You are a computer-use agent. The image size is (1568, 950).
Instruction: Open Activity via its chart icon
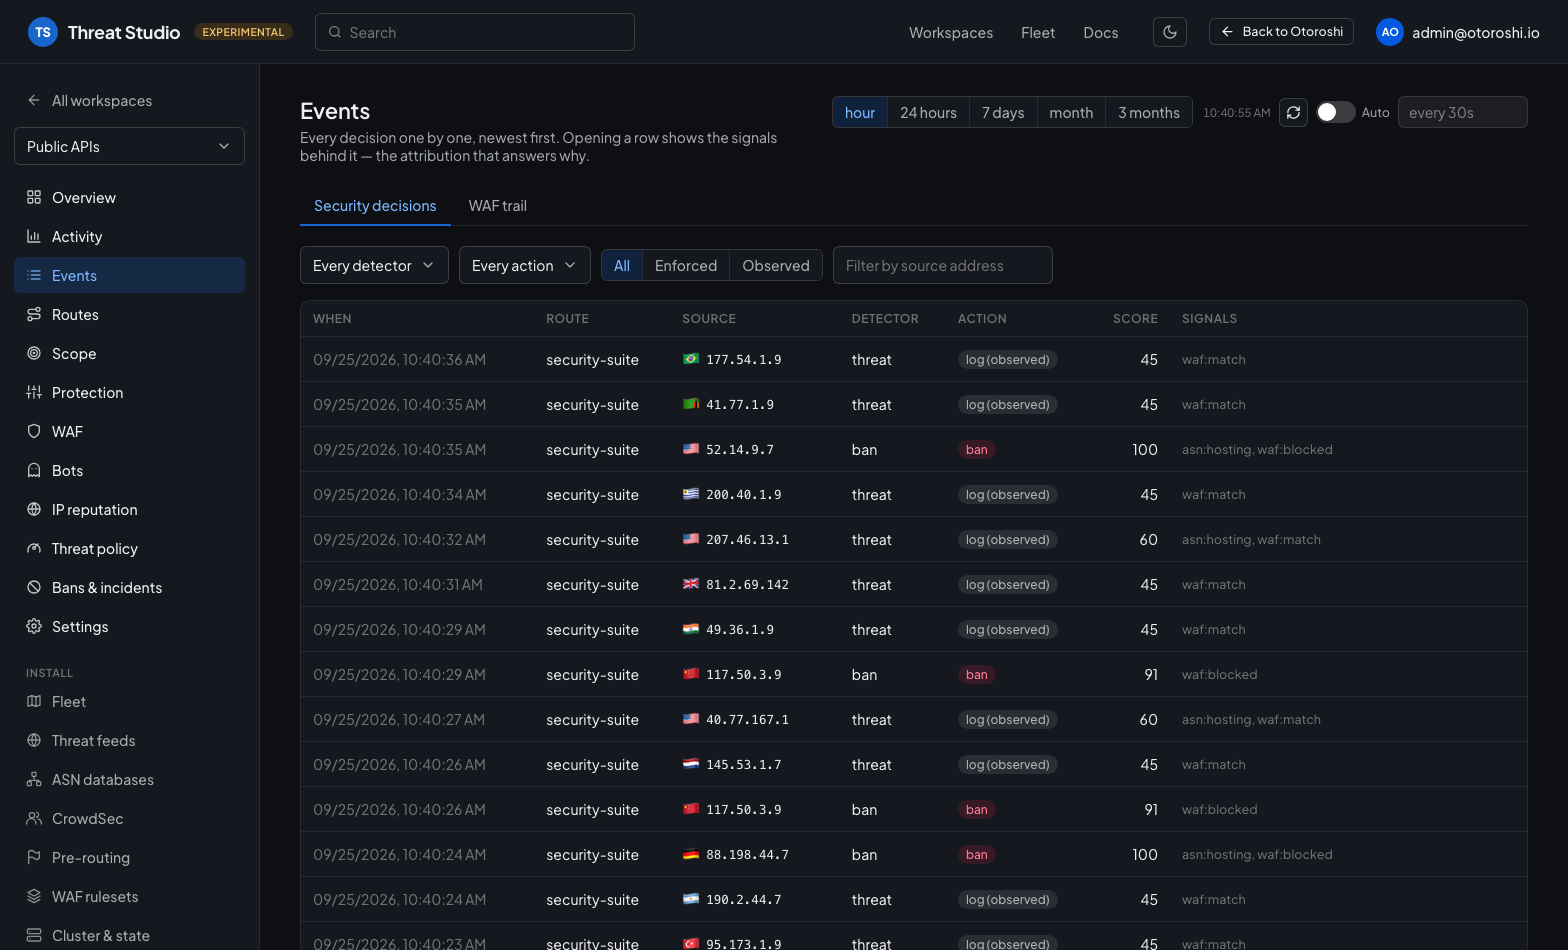tap(34, 236)
